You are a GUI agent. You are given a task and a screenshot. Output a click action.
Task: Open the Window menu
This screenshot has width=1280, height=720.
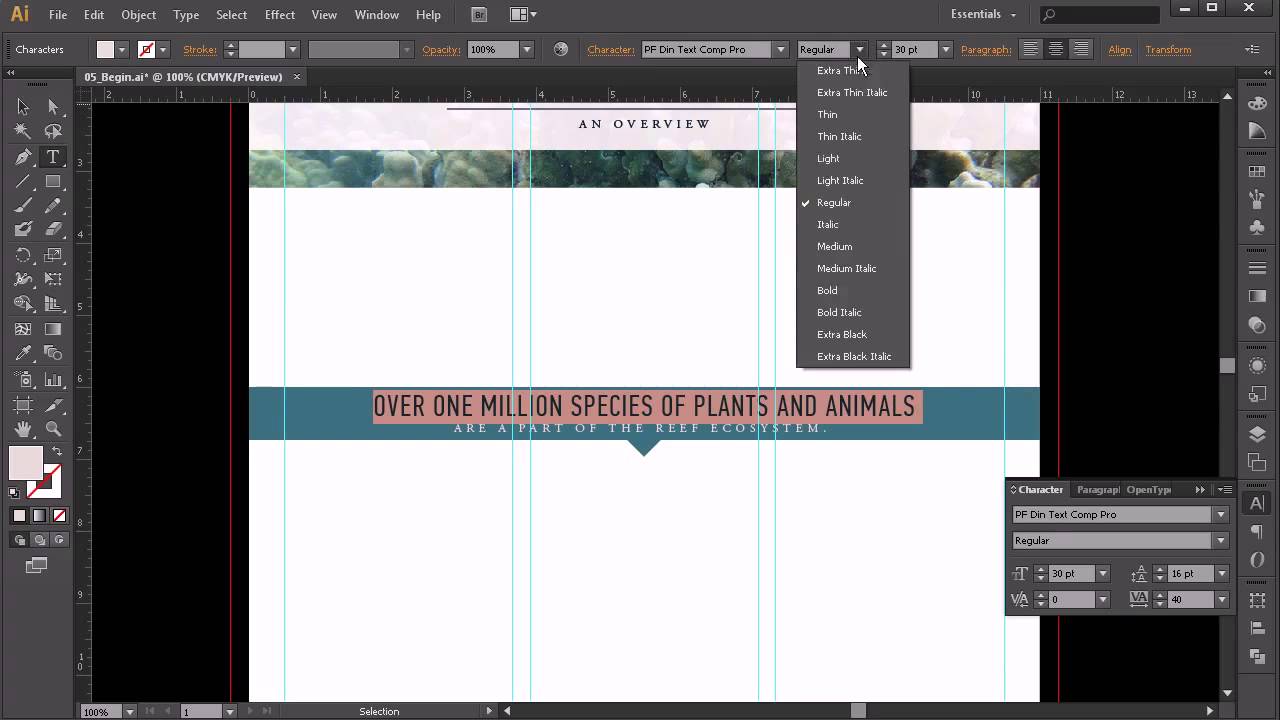[x=377, y=15]
